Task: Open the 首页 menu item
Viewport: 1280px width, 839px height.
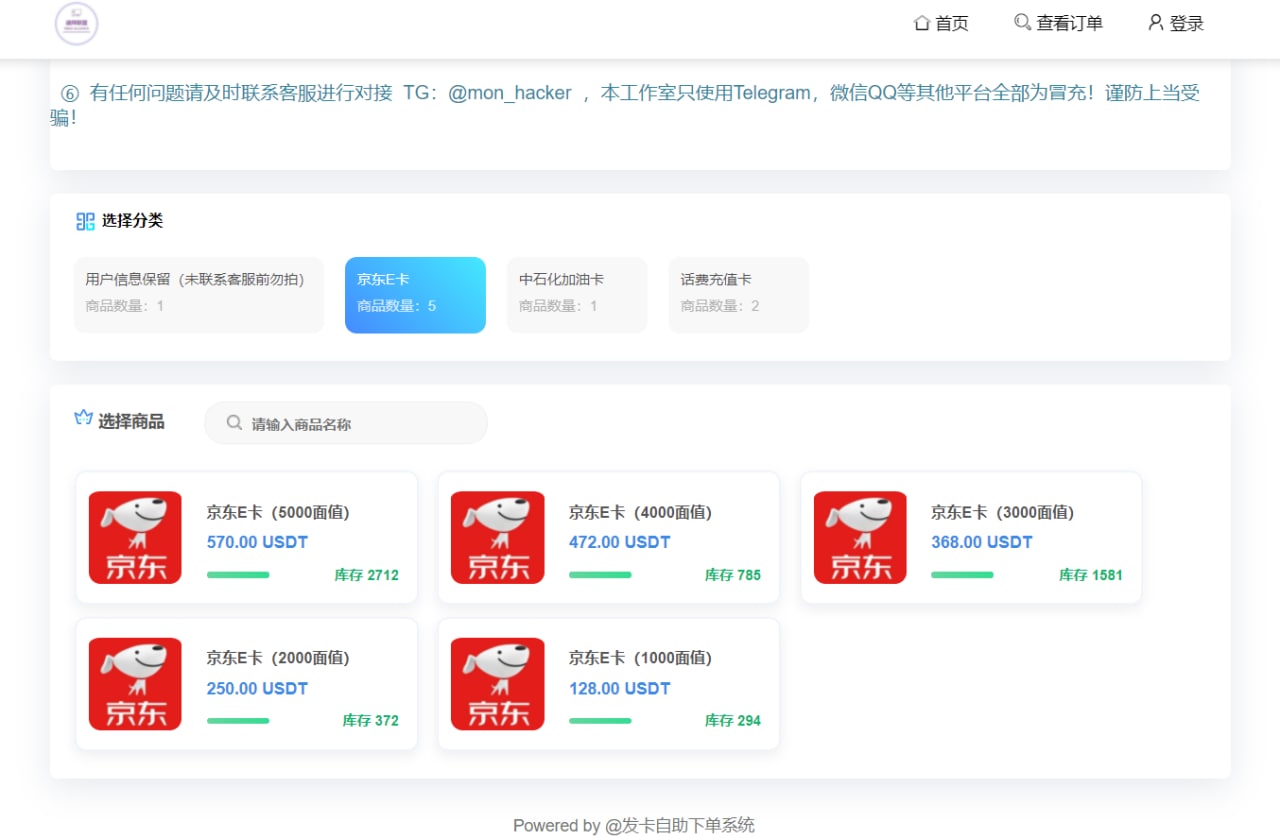Action: point(951,22)
